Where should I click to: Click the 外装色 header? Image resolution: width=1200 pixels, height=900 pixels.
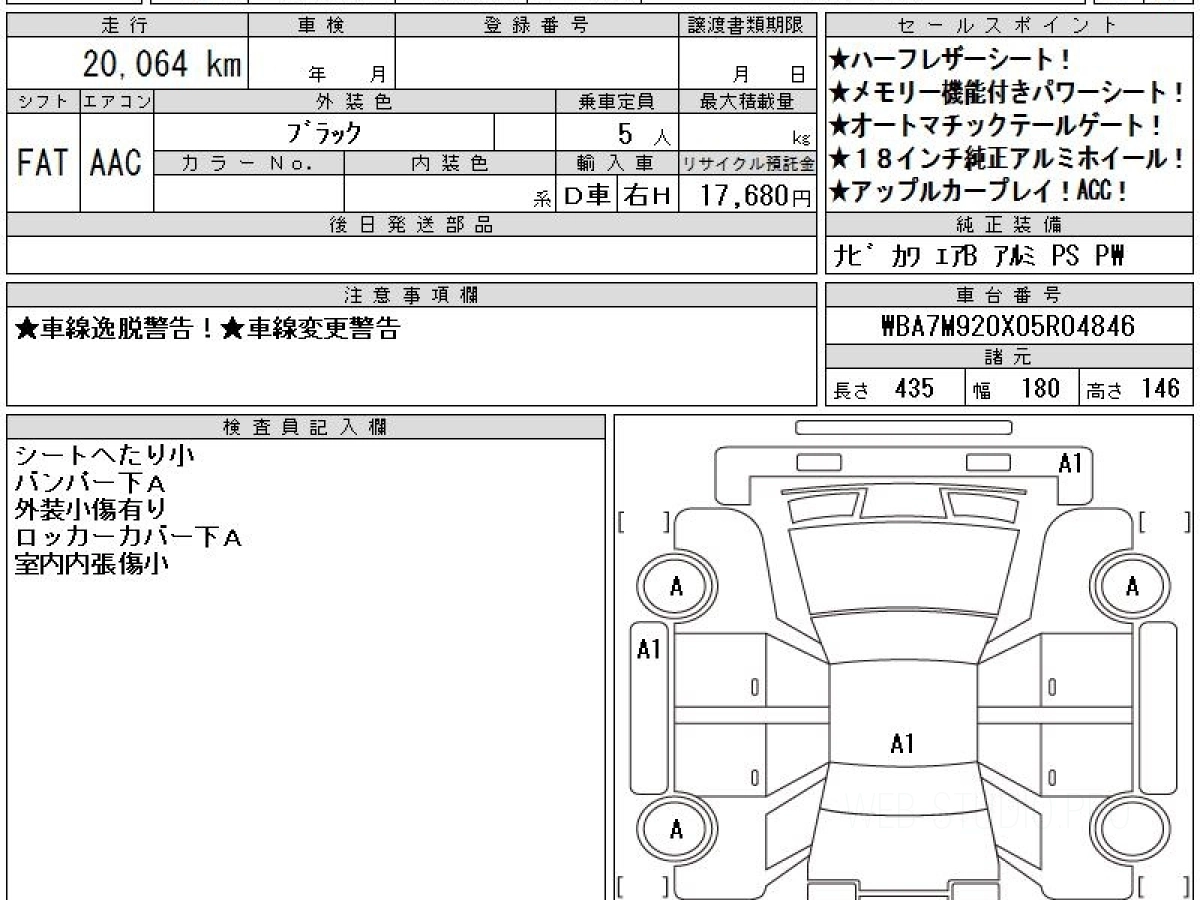point(355,101)
